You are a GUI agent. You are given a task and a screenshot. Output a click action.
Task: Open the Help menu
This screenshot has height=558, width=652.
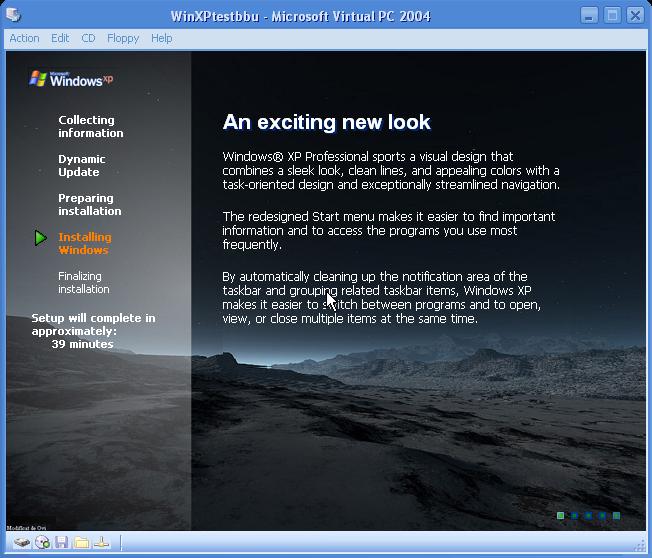(x=161, y=38)
